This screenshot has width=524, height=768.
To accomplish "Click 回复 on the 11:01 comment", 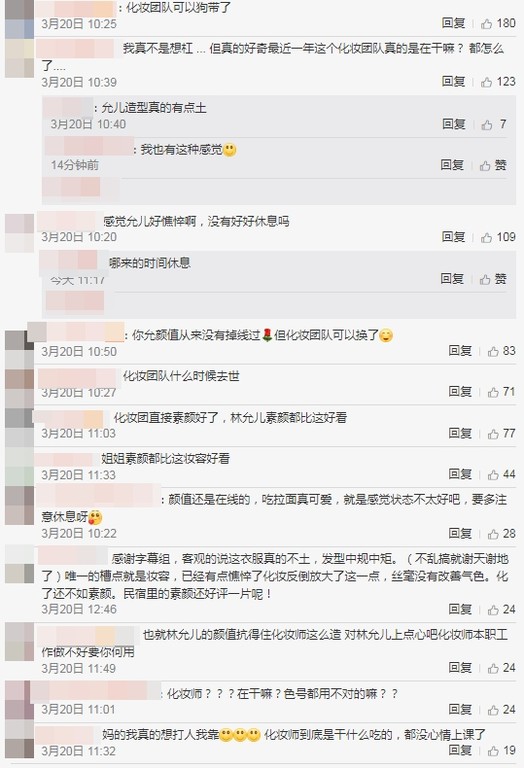I will click(x=460, y=709).
